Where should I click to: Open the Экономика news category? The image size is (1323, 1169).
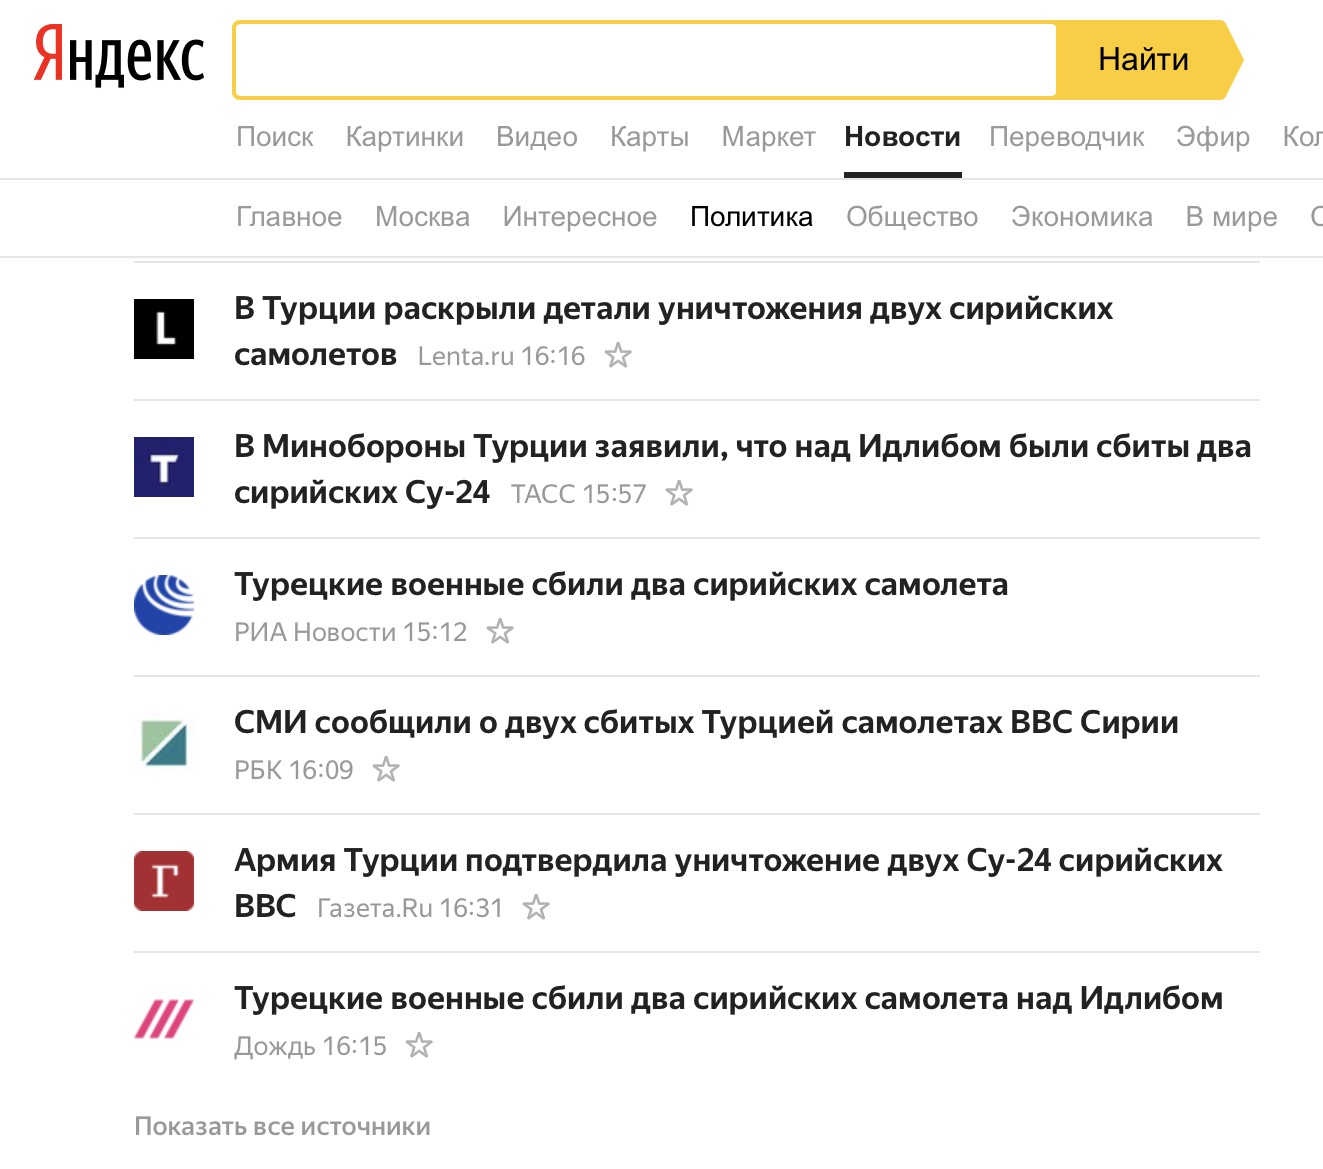coord(1082,217)
